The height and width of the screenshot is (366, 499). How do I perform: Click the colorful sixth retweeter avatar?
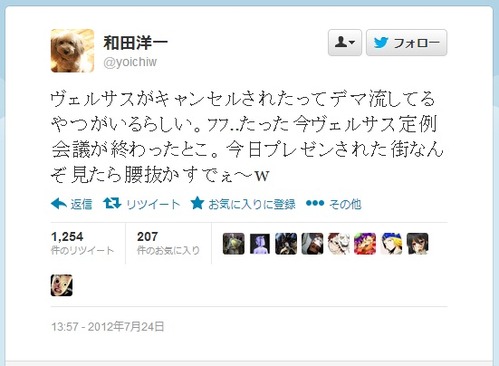pos(365,244)
